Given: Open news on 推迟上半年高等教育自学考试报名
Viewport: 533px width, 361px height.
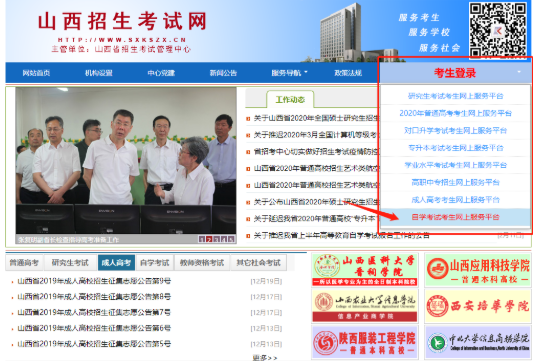Looking at the screenshot, I should (341, 235).
